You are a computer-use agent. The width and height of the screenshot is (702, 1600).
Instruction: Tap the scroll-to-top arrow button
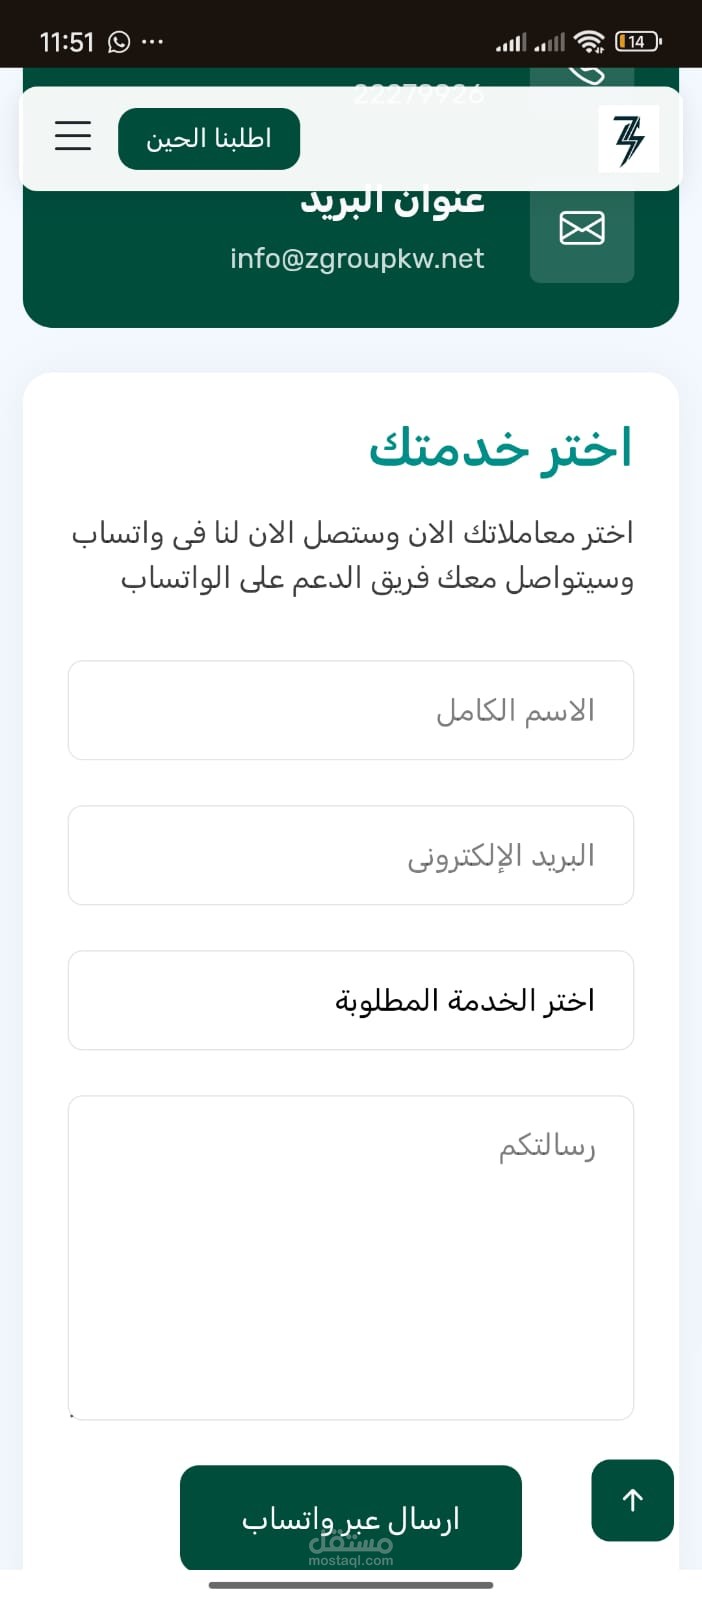point(632,1500)
